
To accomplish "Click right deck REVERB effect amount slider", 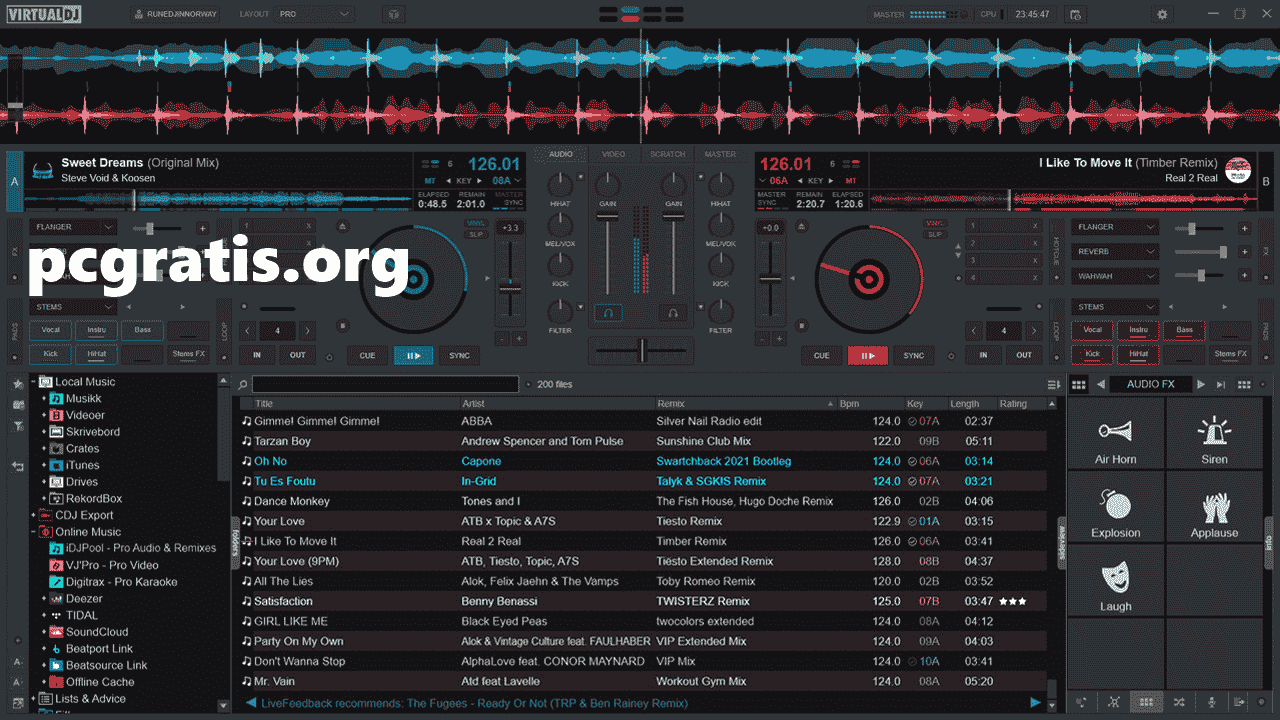I will pos(1199,252).
